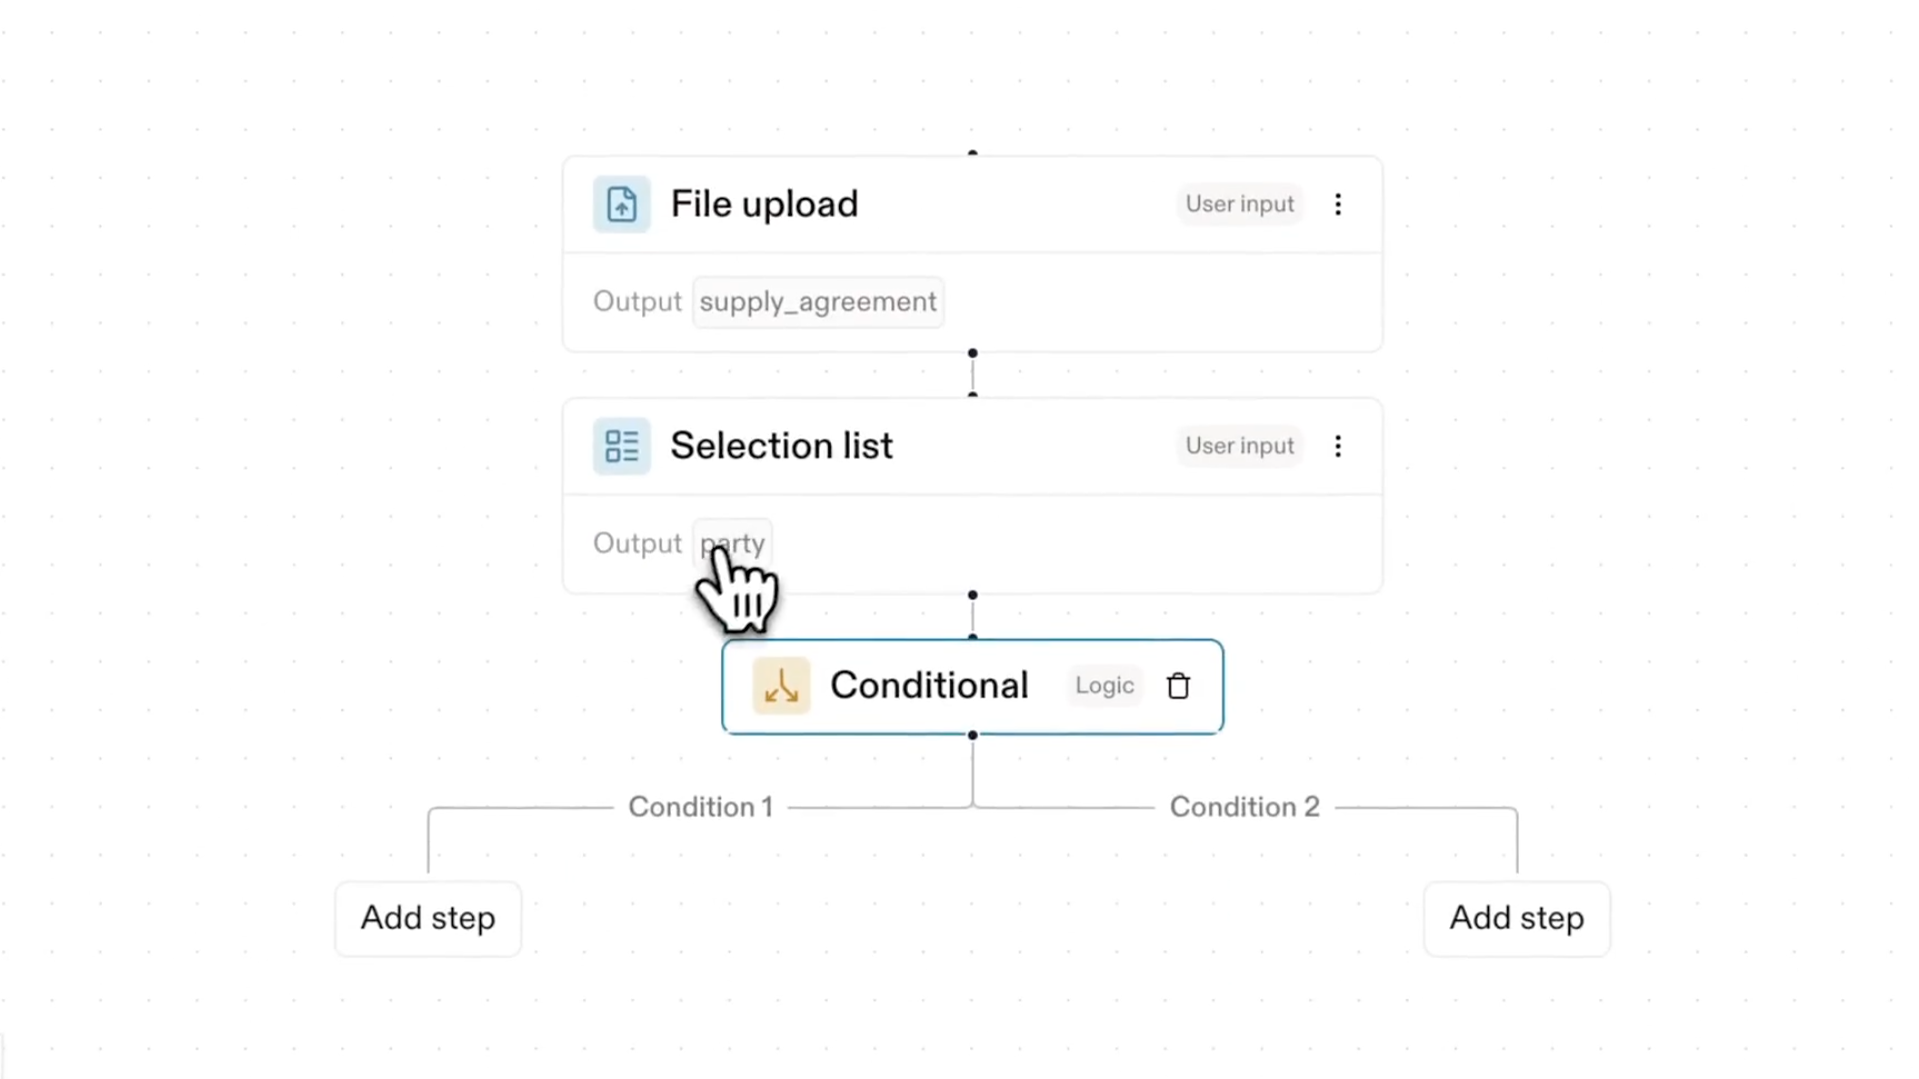The width and height of the screenshot is (1919, 1079).
Task: Delete the Conditional step with trash icon
Action: 1178,686
